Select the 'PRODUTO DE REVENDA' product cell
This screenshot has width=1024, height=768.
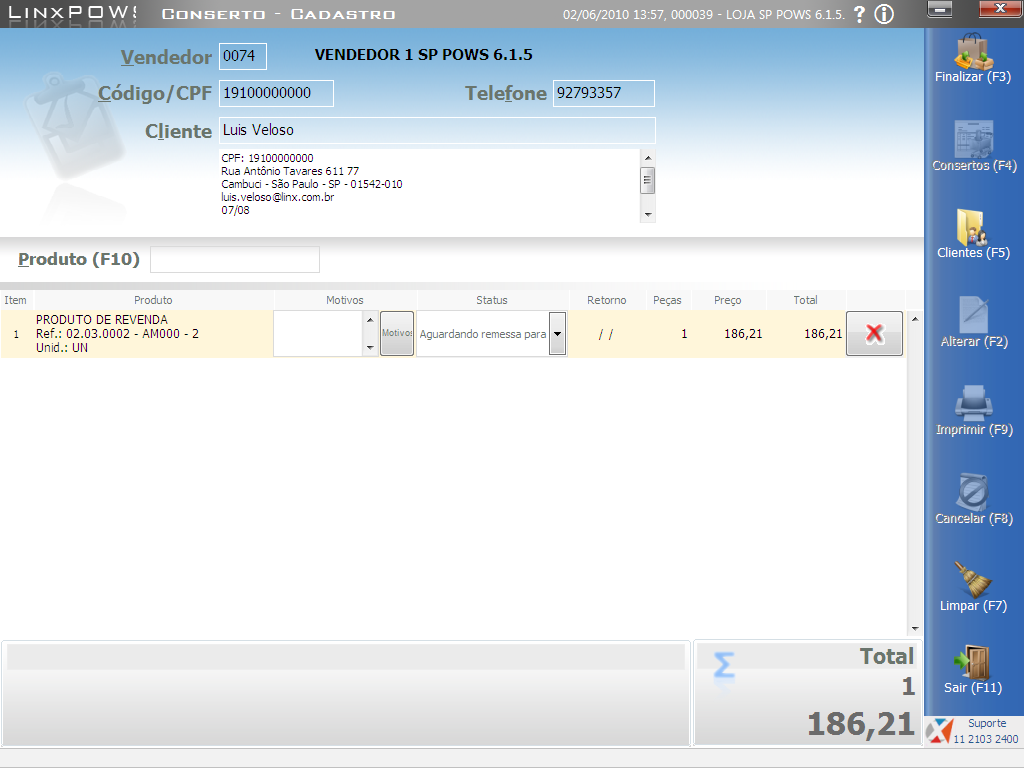click(153, 334)
